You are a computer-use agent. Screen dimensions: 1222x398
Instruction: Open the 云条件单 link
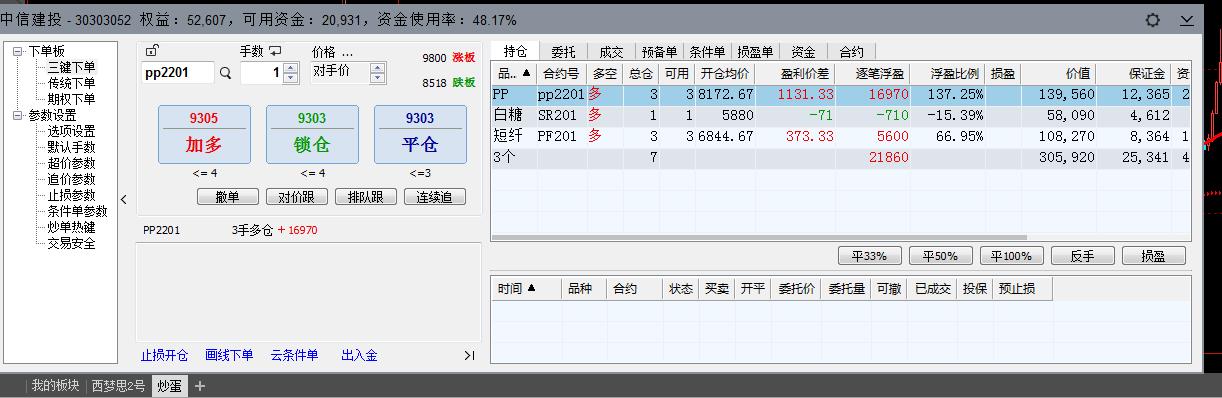click(x=294, y=355)
